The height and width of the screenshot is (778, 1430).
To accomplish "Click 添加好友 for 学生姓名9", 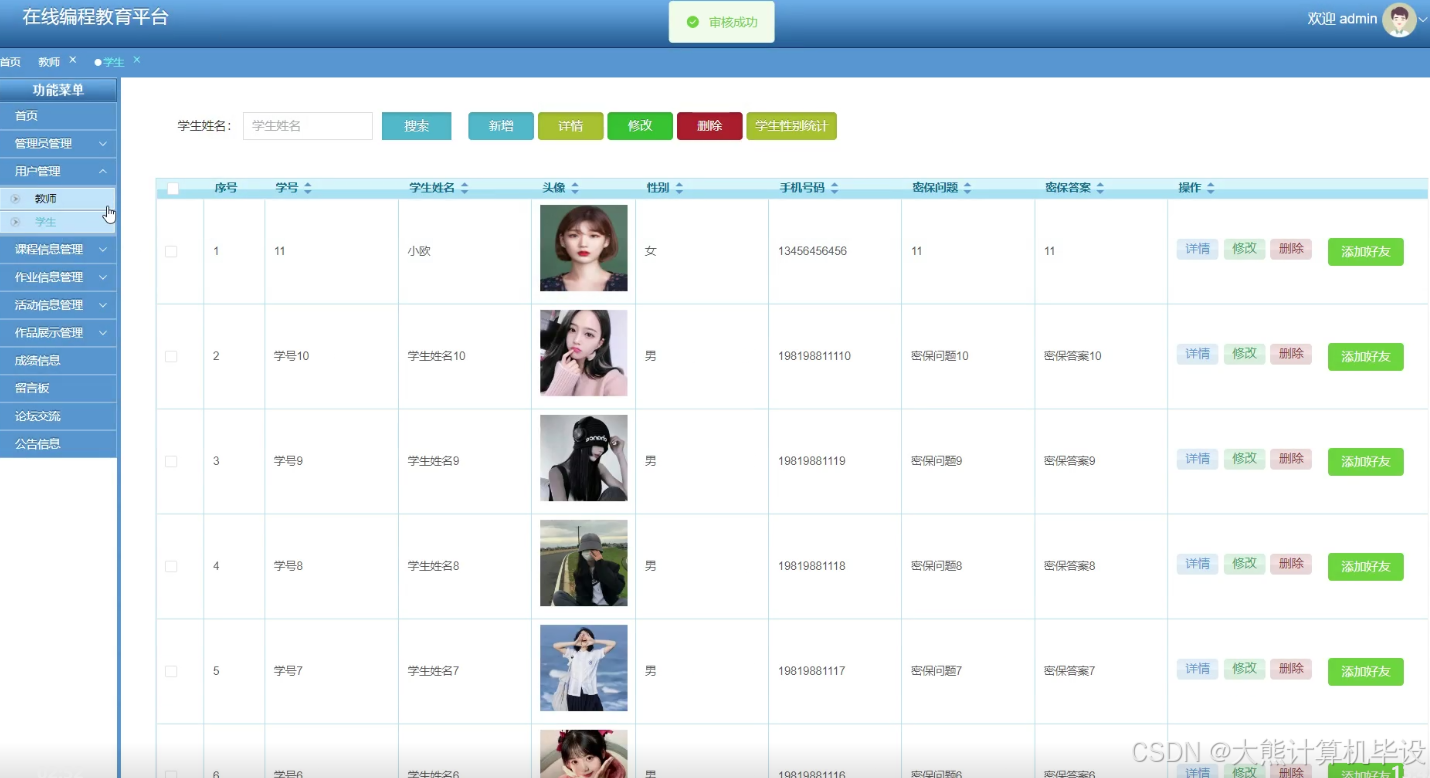I will point(1366,462).
